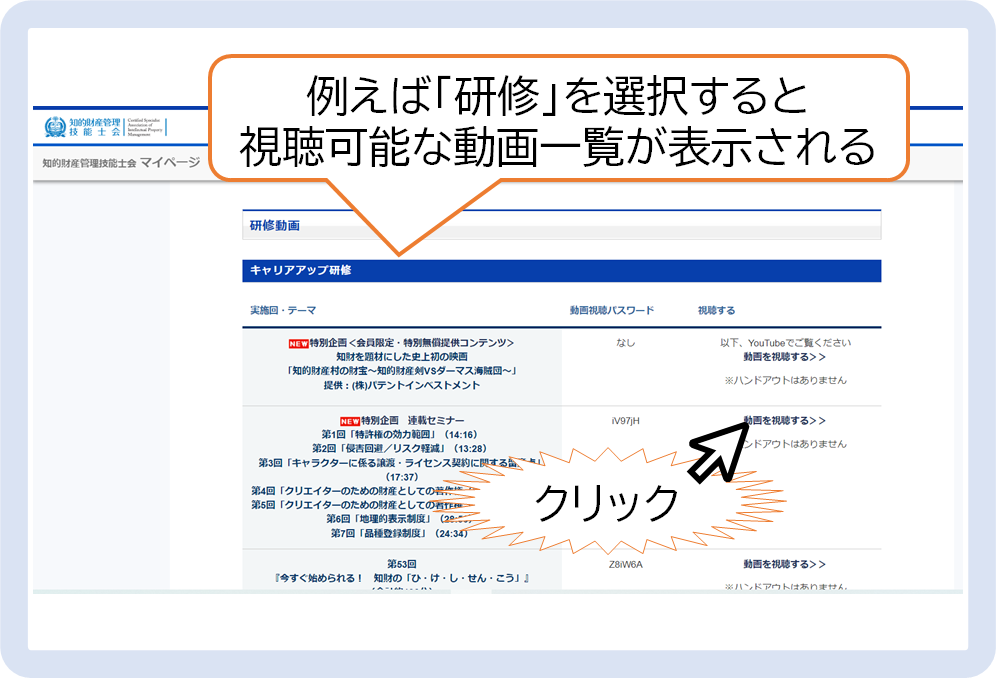The image size is (996, 678).
Task: Open 動画を視聴する link for 連載セミナー
Action: (784, 420)
